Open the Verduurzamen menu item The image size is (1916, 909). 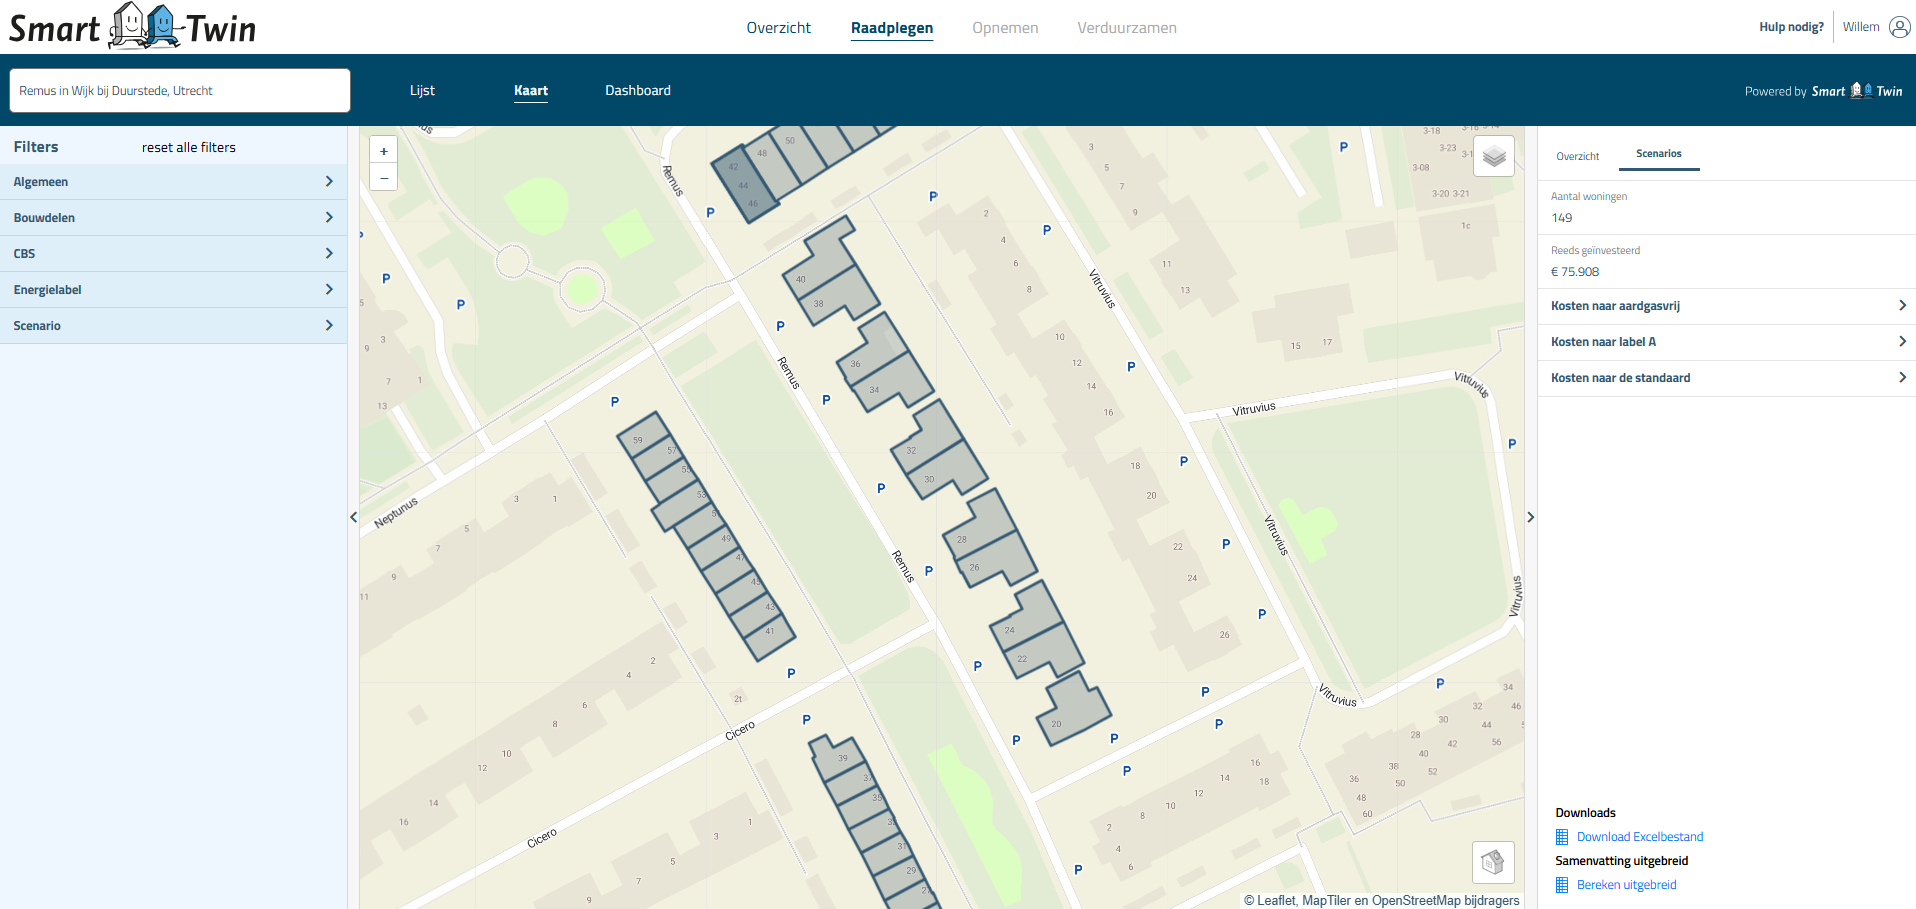(x=1126, y=28)
